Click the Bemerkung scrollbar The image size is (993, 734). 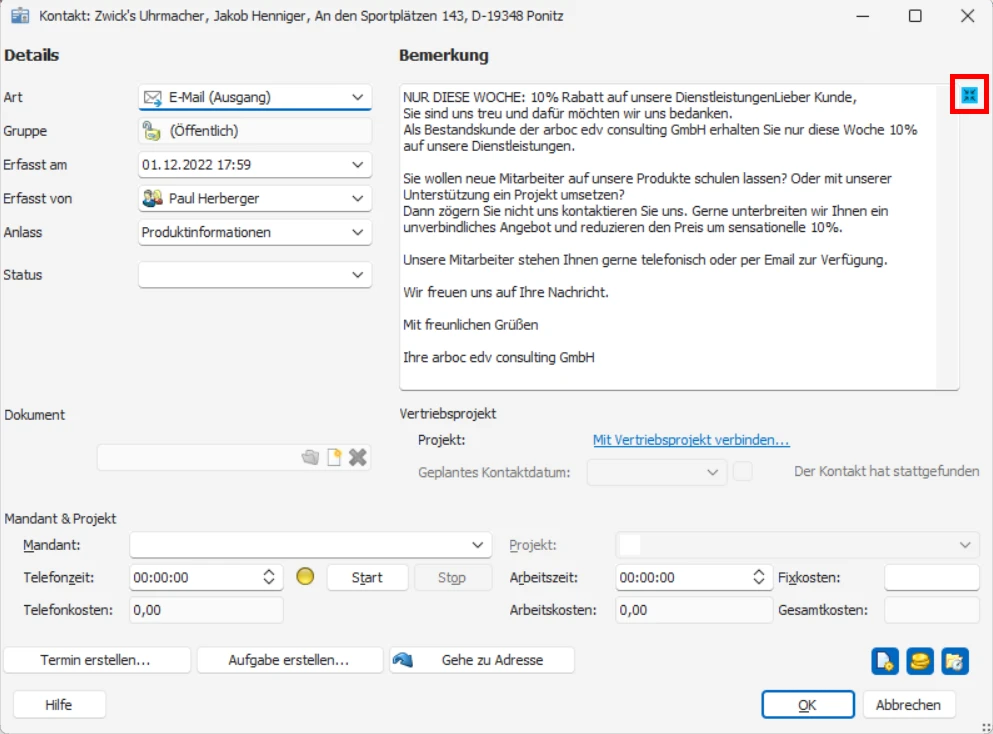click(x=947, y=237)
